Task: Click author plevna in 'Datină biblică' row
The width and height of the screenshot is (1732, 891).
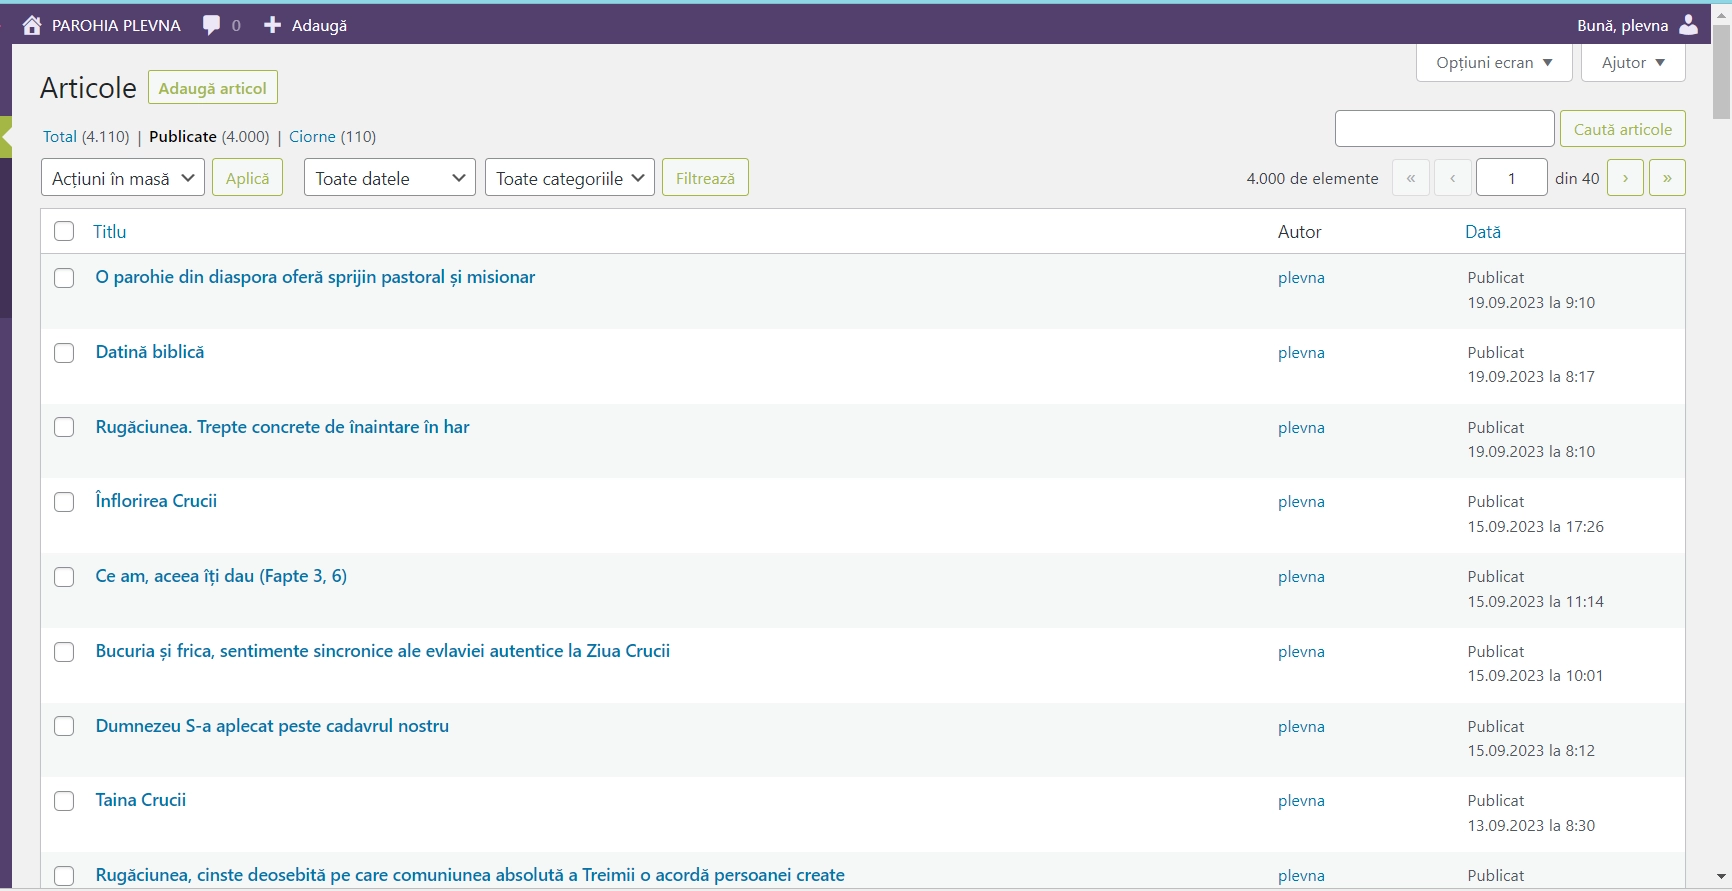Action: [x=1301, y=353]
